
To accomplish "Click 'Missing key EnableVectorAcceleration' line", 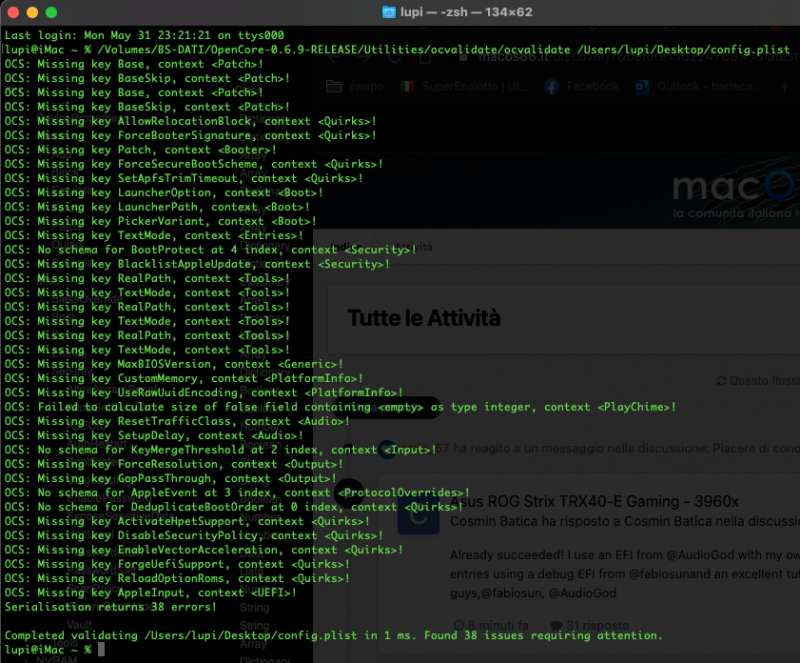I will (204, 550).
